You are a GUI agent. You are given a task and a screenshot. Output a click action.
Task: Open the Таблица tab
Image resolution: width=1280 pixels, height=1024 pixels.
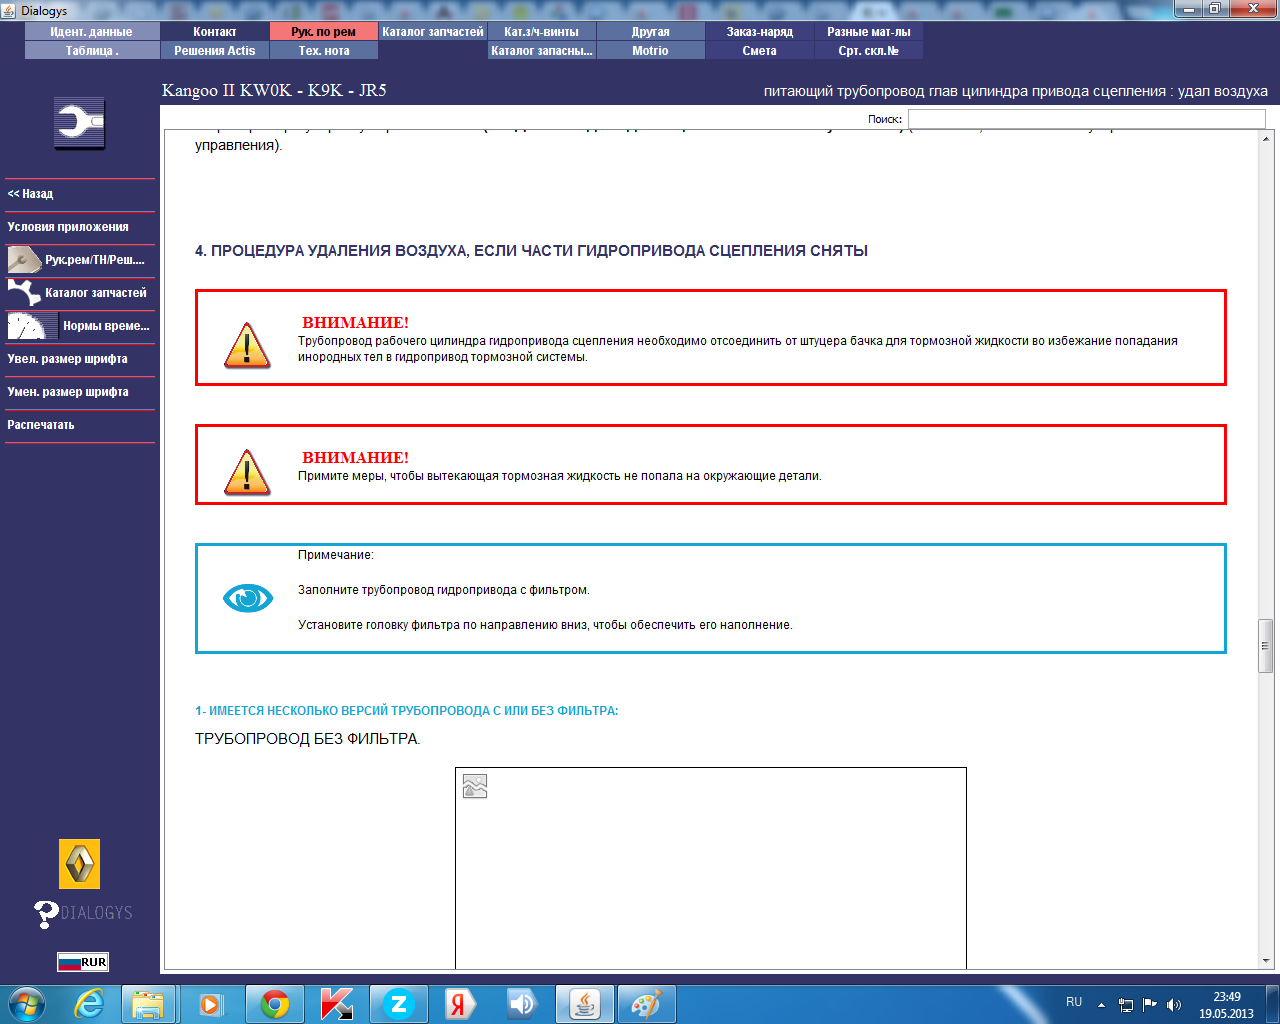(x=92, y=51)
